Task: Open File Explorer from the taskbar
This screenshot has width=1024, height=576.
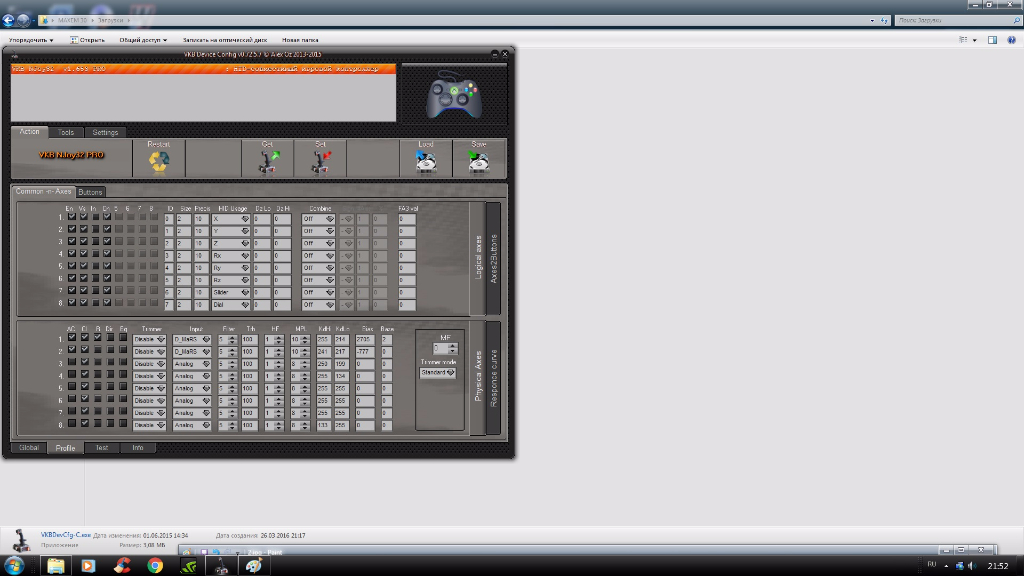Action: (56, 566)
